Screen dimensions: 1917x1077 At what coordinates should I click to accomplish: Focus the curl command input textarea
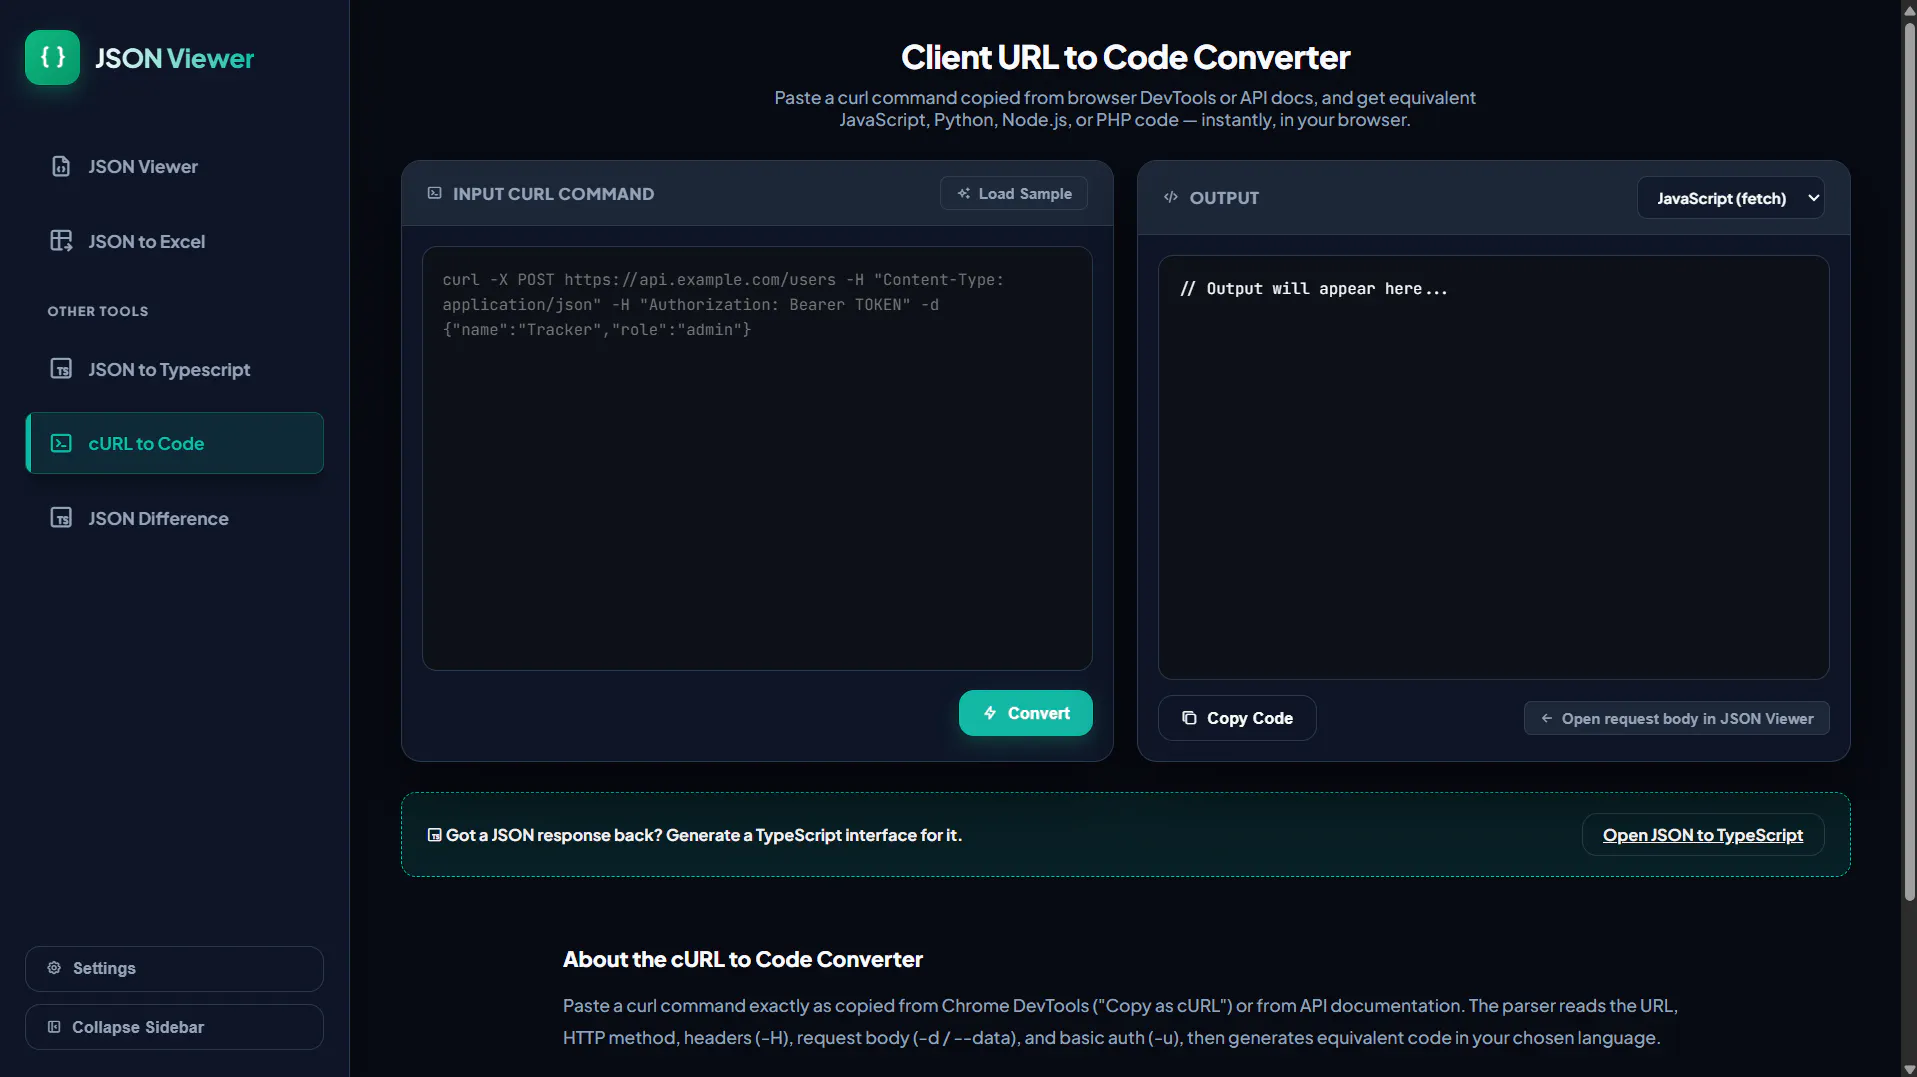757,458
